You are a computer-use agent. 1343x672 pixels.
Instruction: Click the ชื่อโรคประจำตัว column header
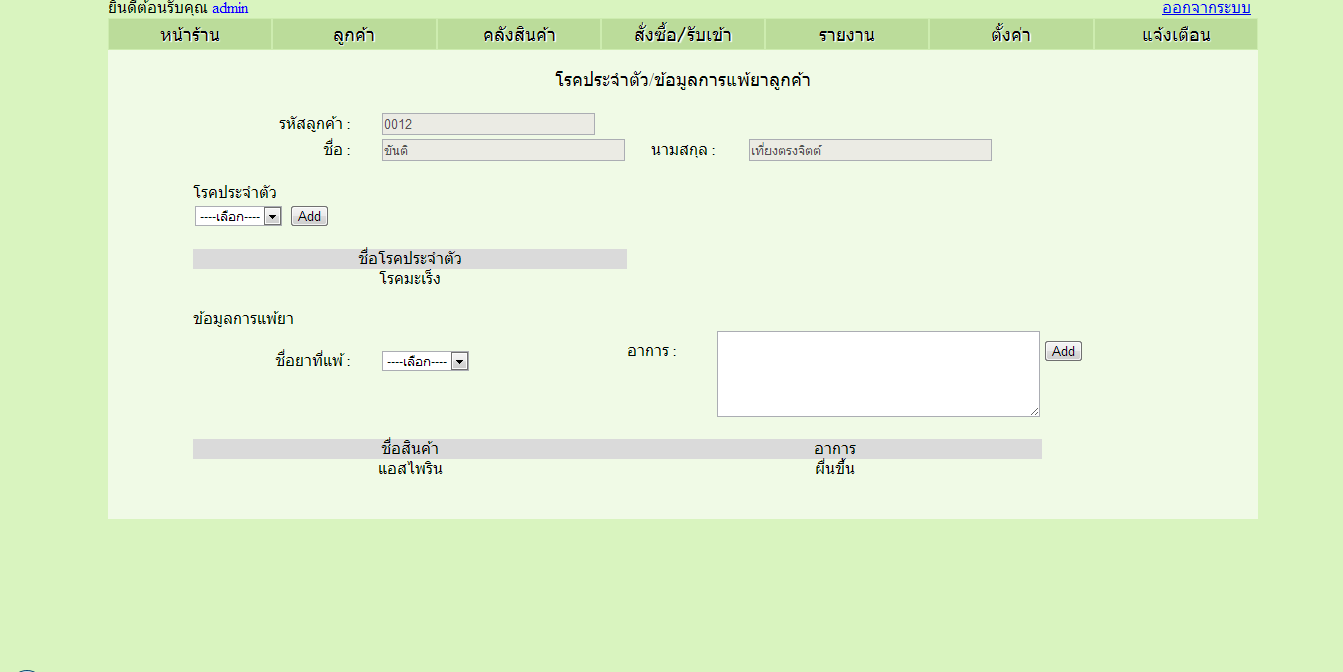pos(410,259)
